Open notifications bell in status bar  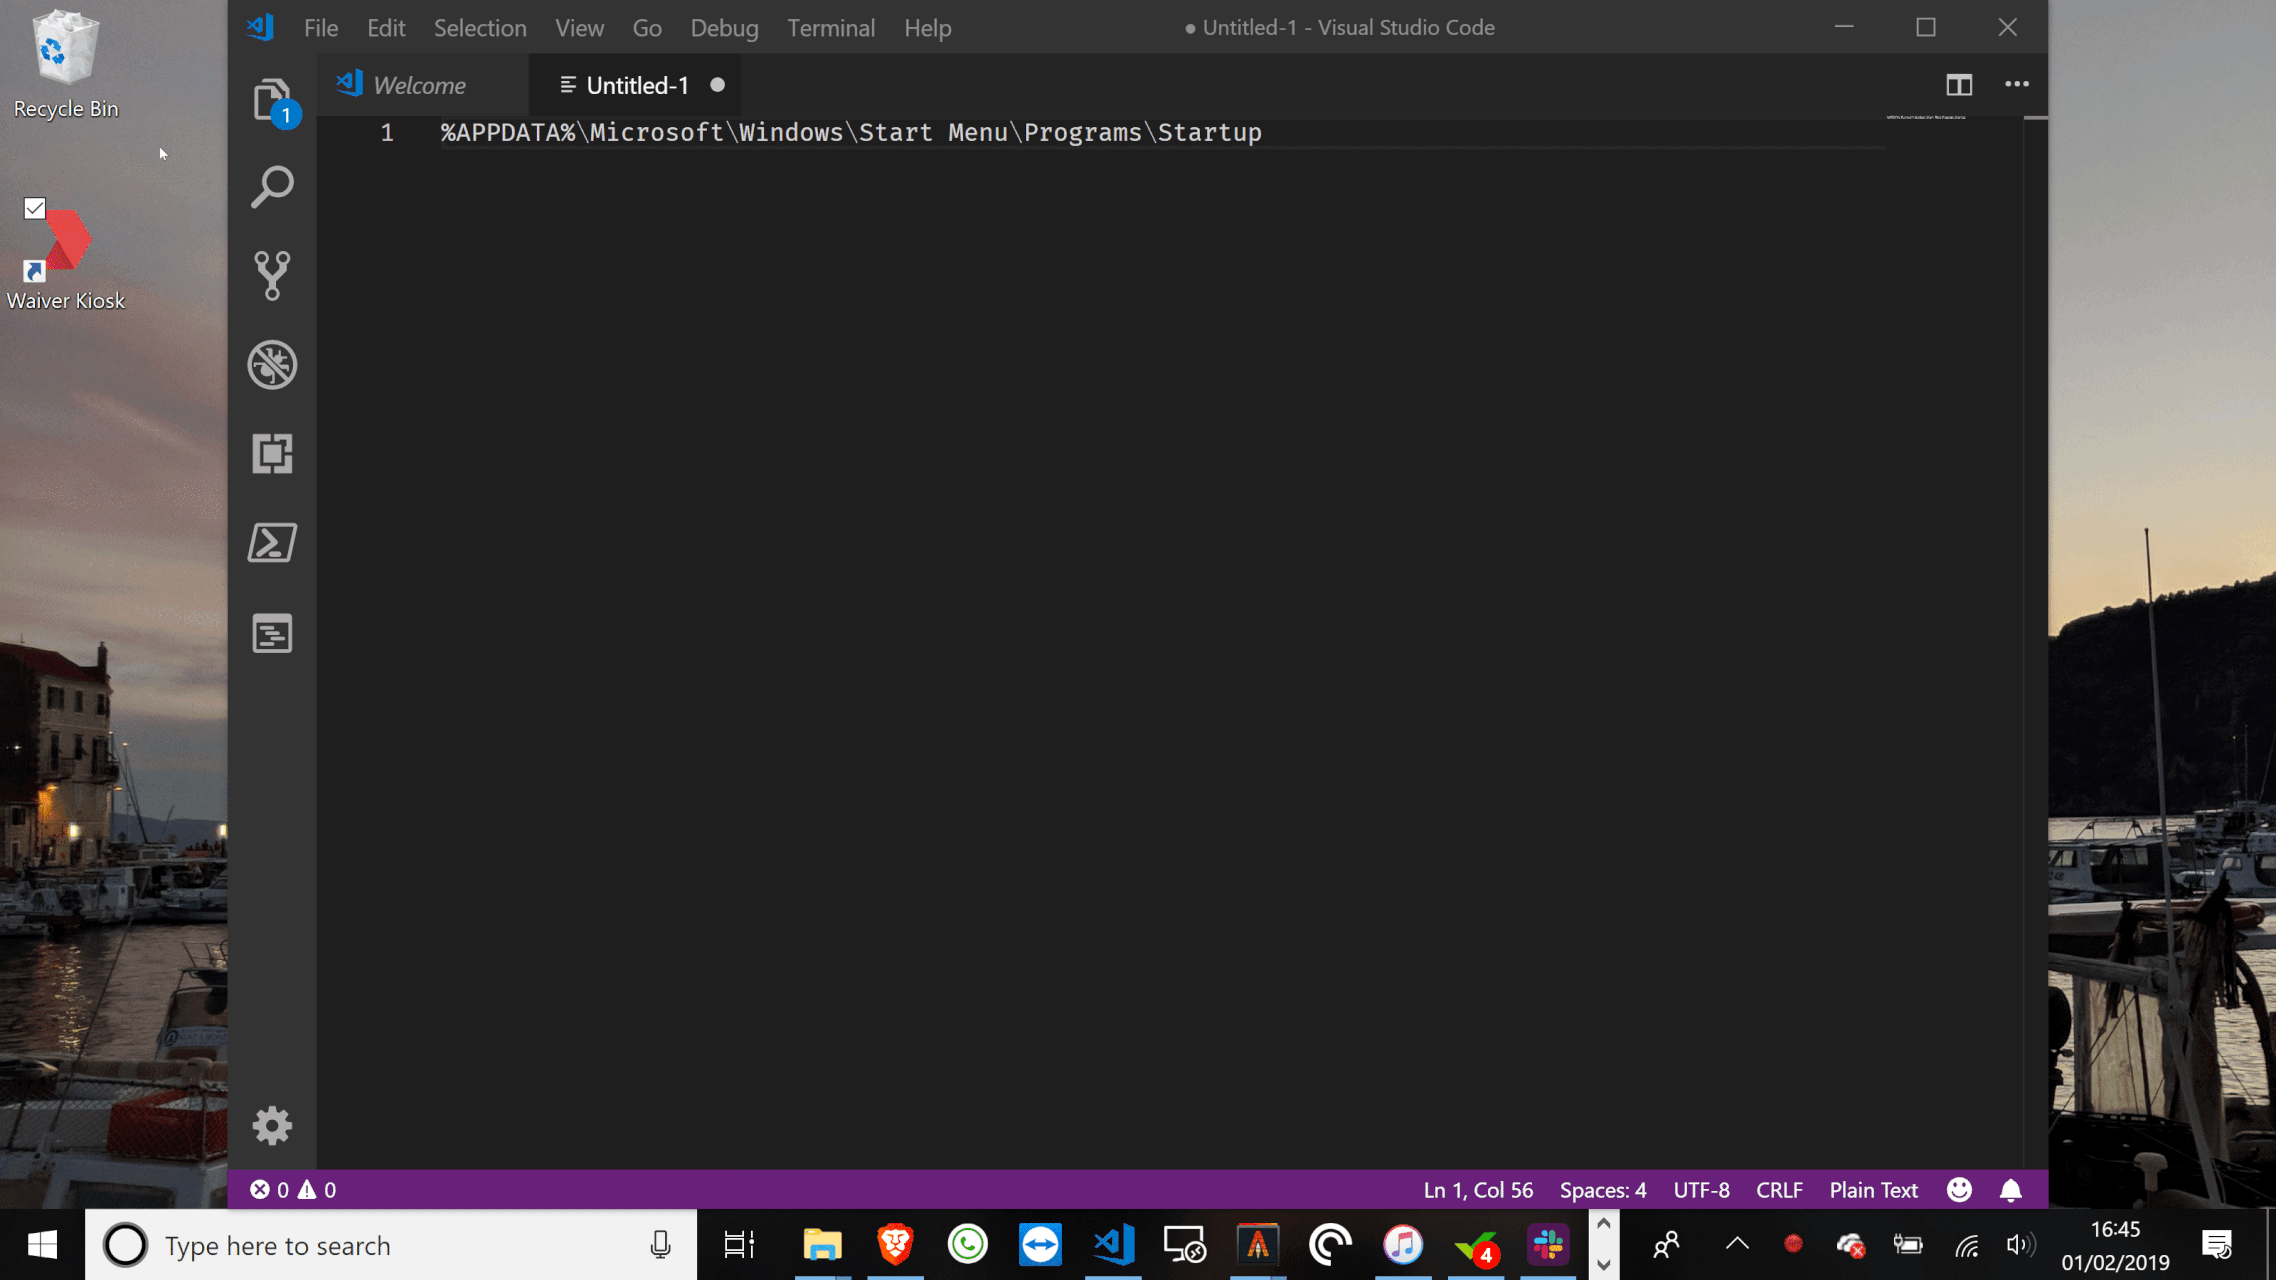pyautogui.click(x=2011, y=1190)
